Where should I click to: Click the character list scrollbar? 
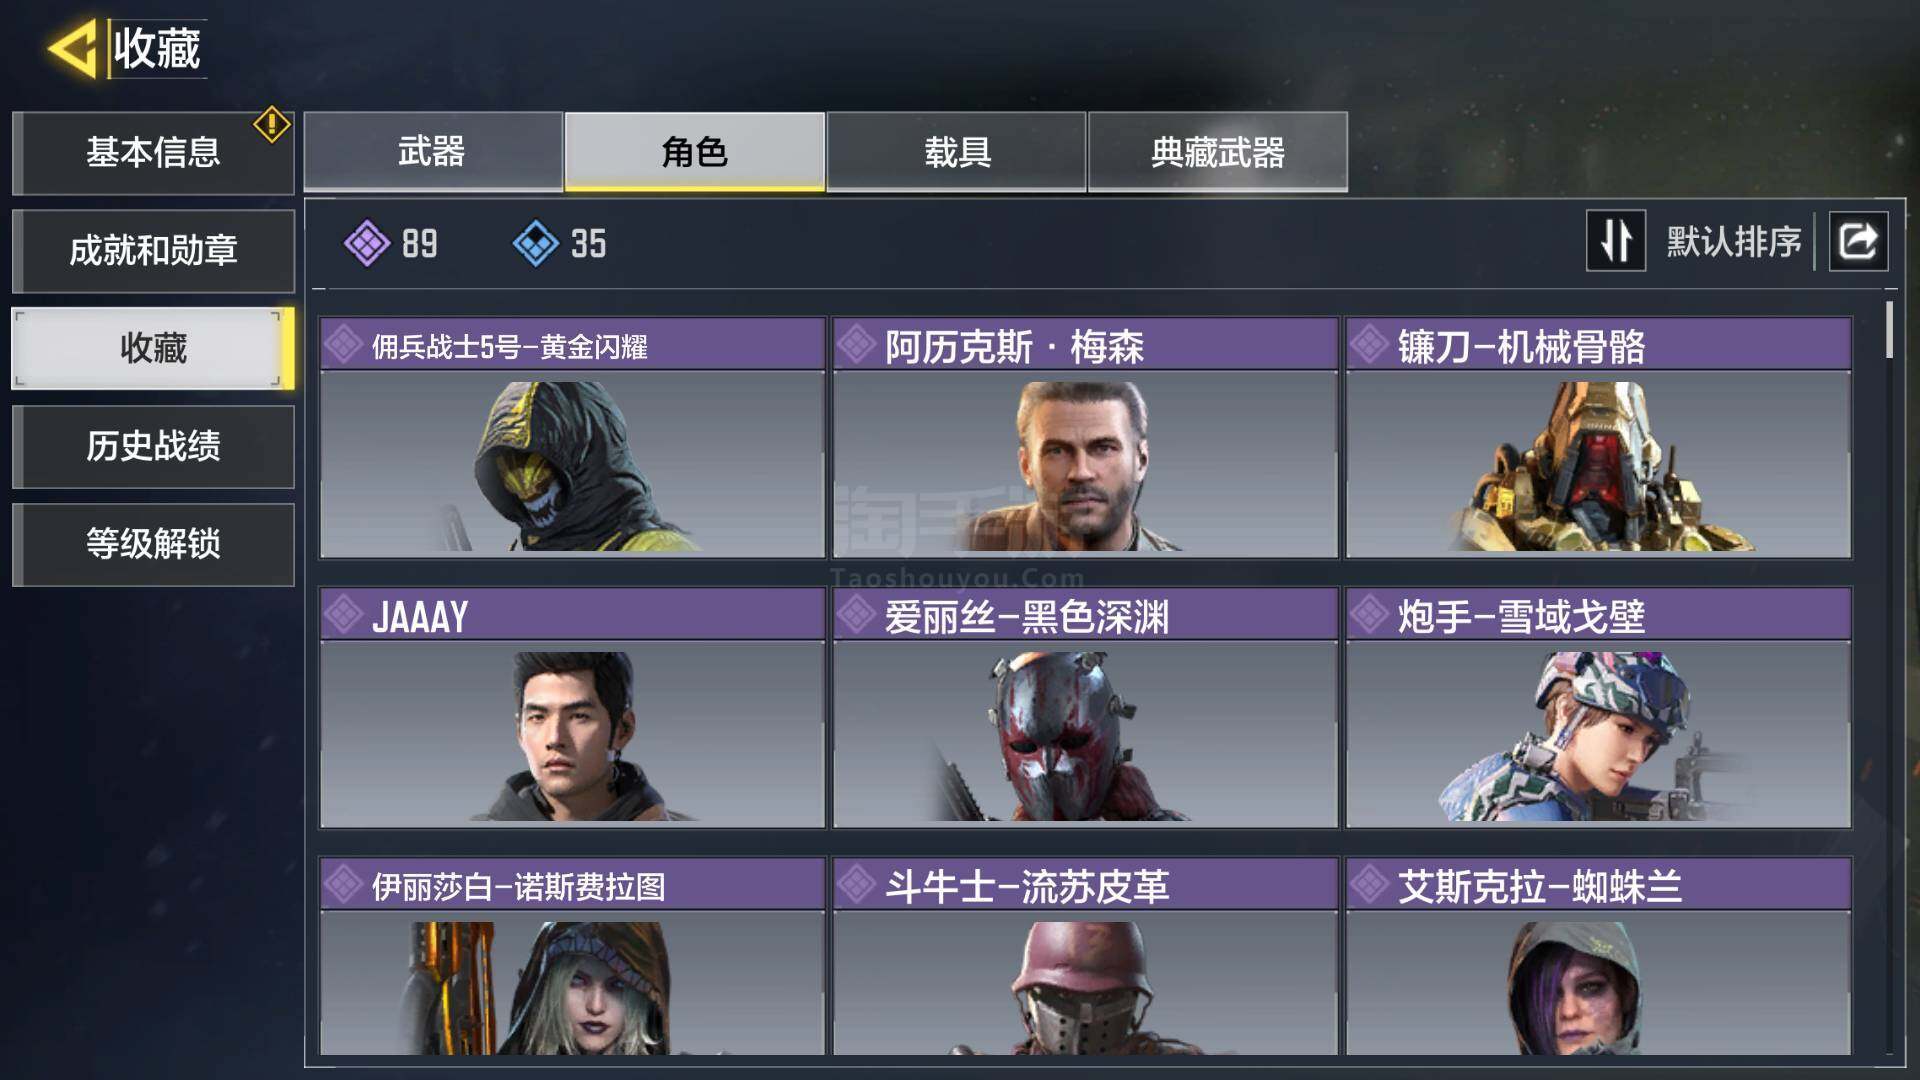1889,329
